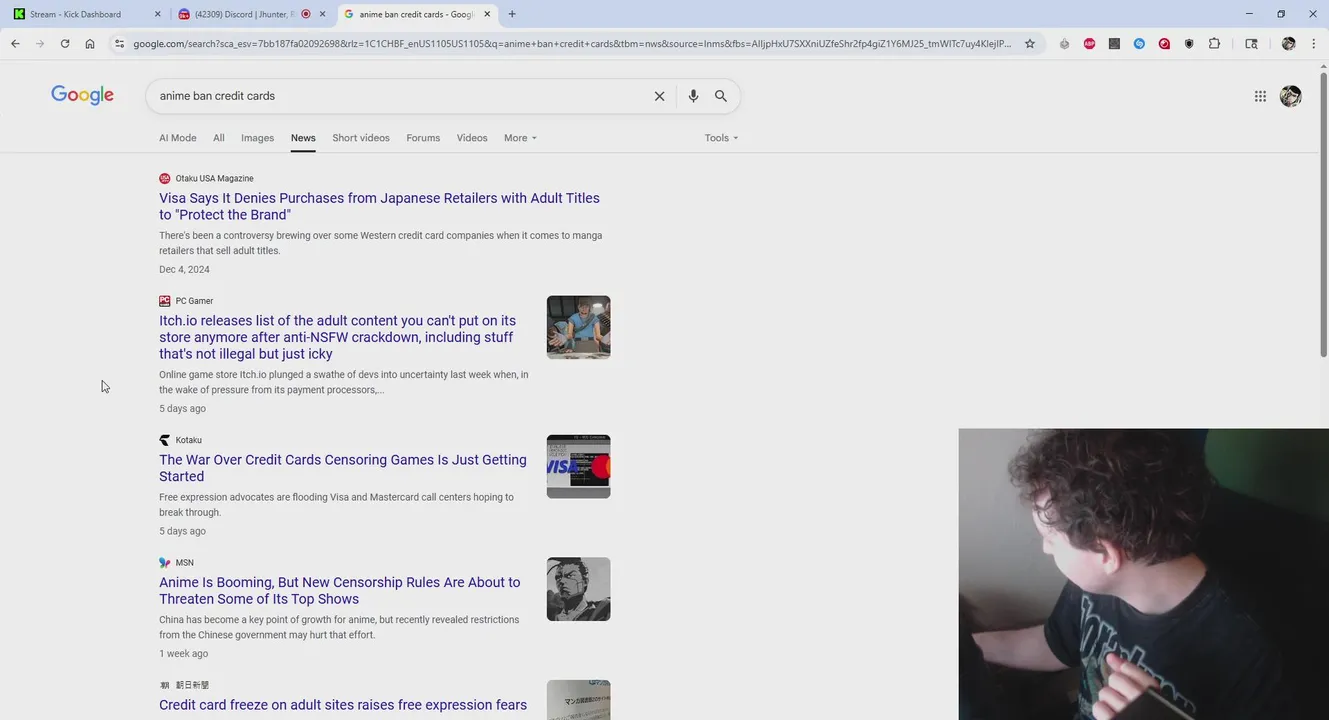The height and width of the screenshot is (720, 1329).
Task: Click the PC Gamer article thumbnail
Action: (x=578, y=327)
